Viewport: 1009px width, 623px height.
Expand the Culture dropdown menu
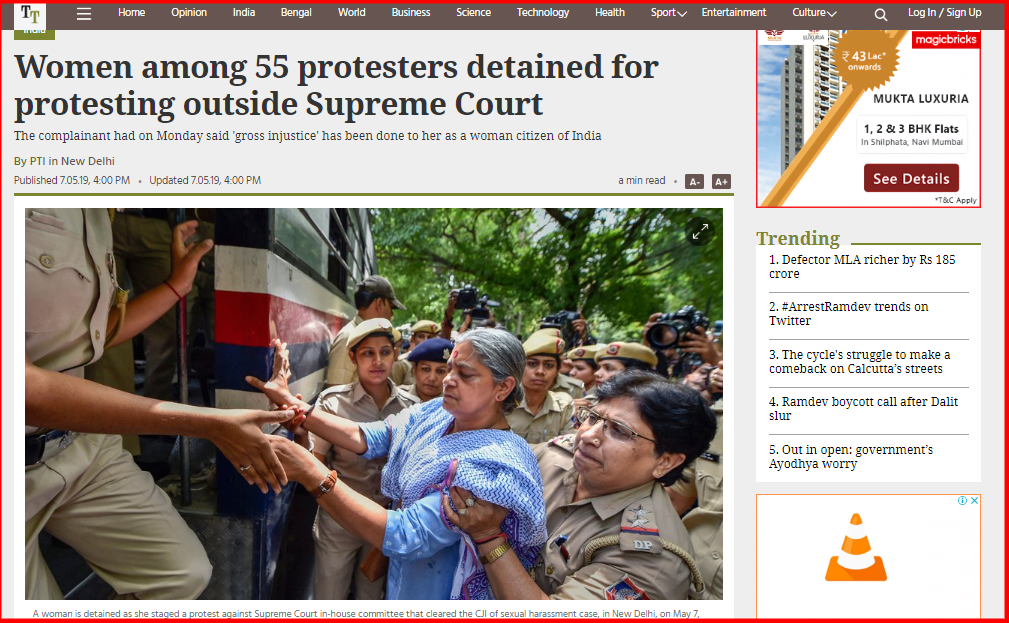814,12
